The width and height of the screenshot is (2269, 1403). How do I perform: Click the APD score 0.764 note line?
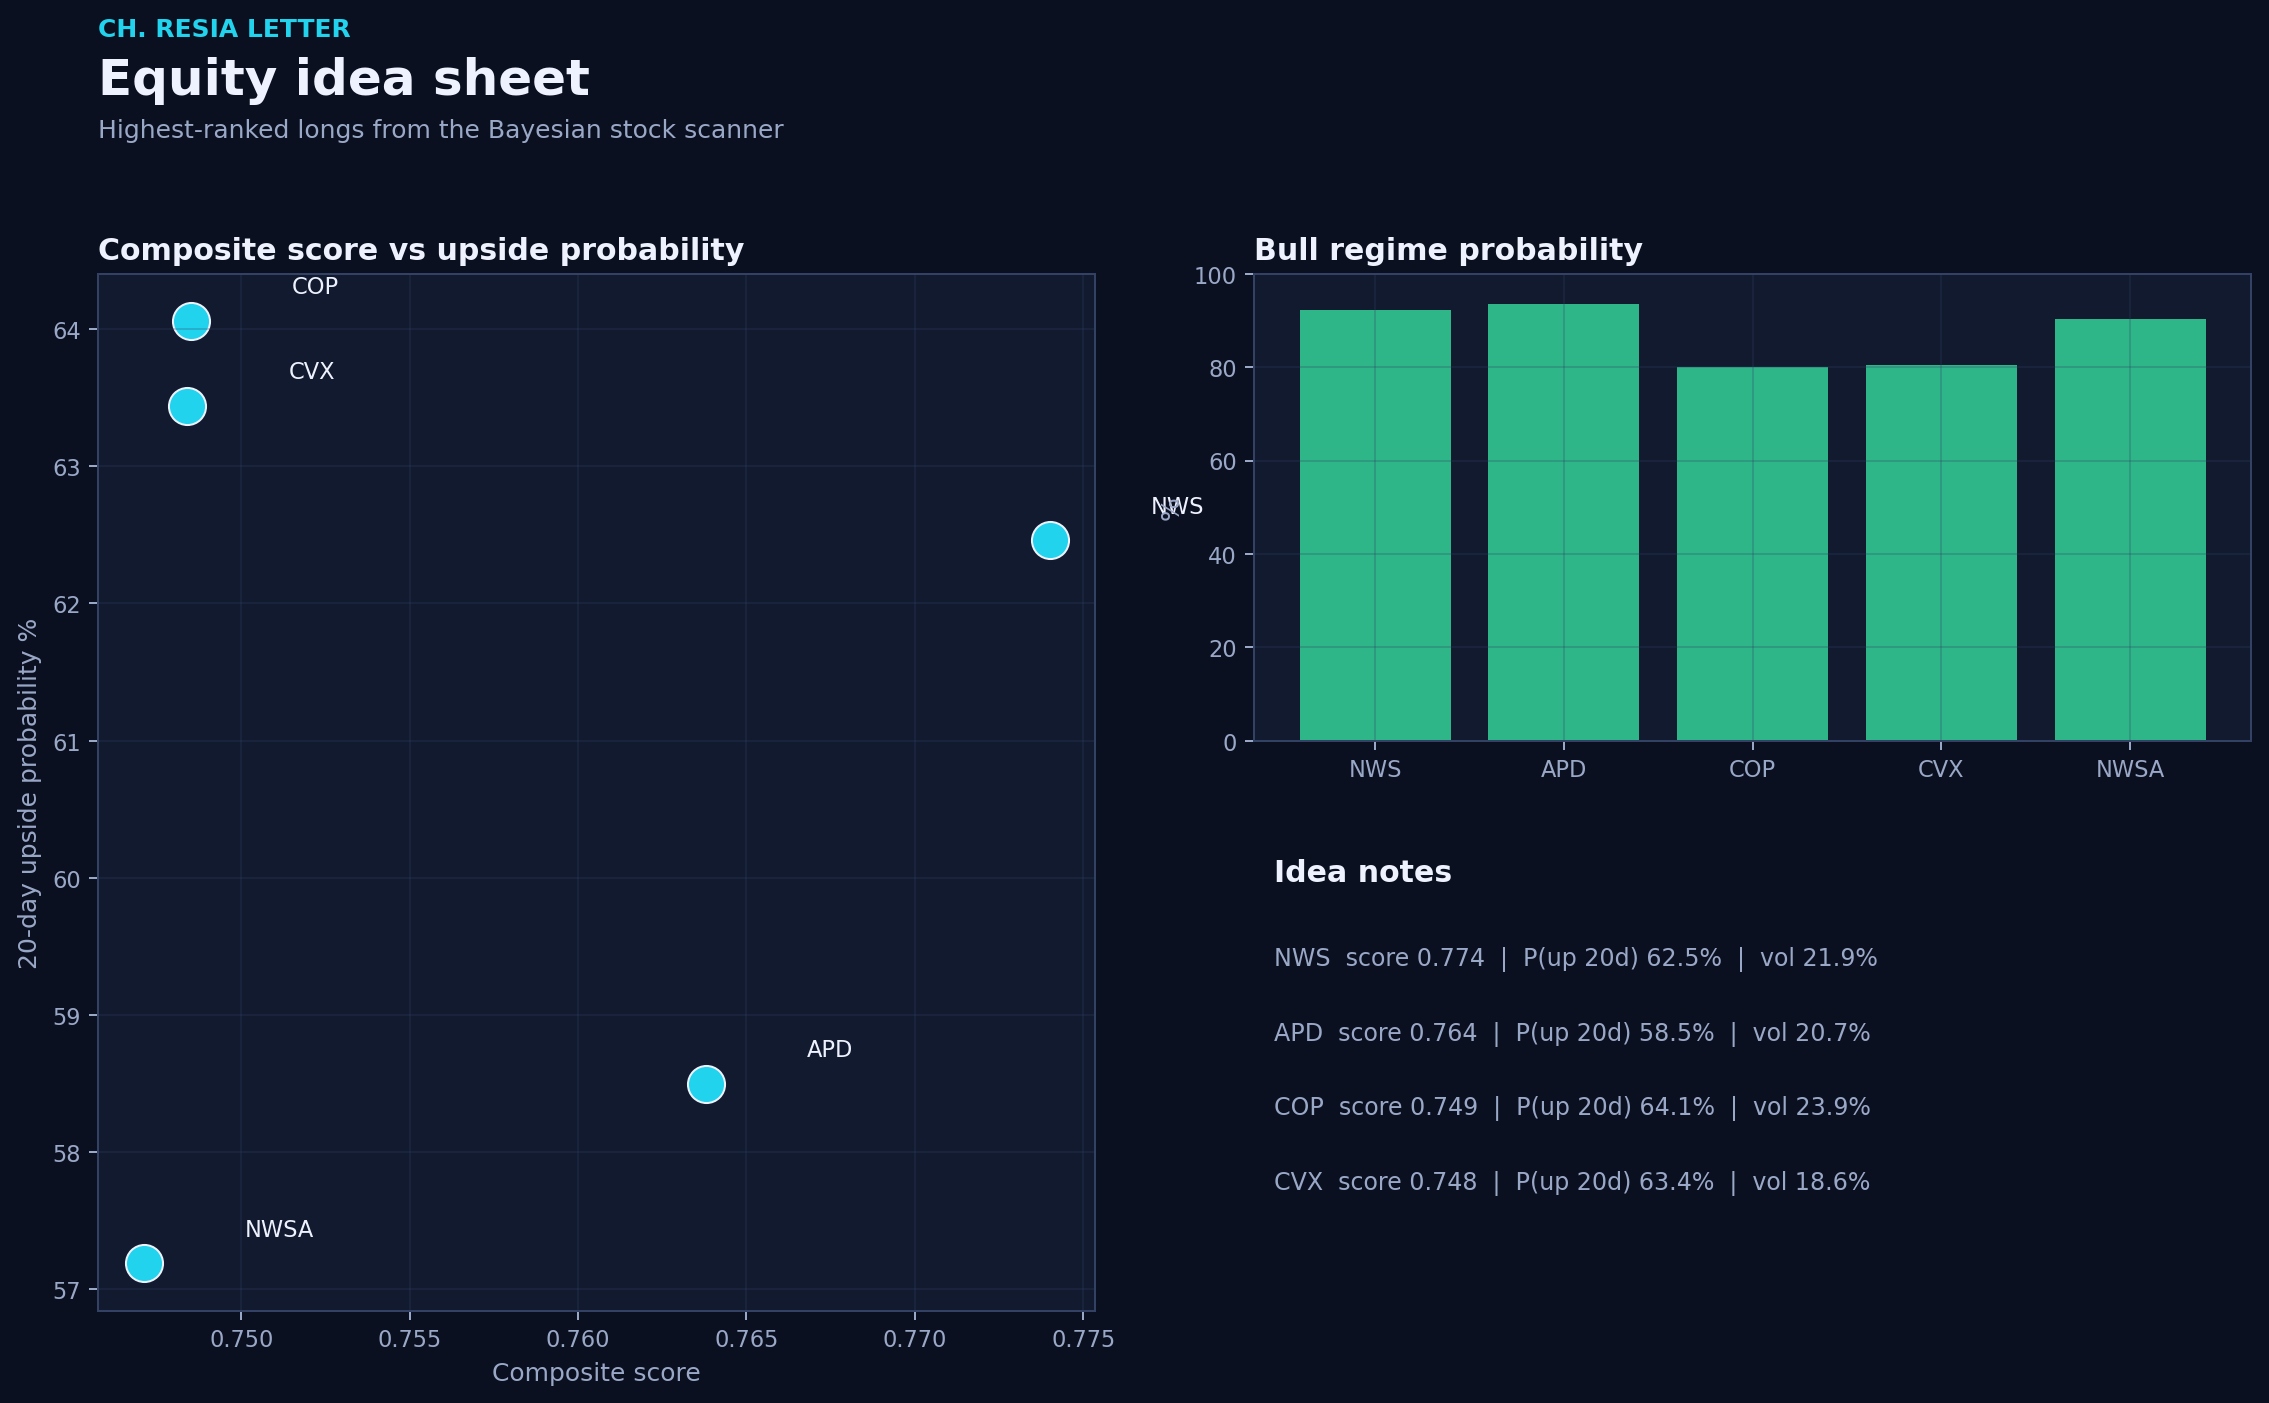pos(1572,1033)
